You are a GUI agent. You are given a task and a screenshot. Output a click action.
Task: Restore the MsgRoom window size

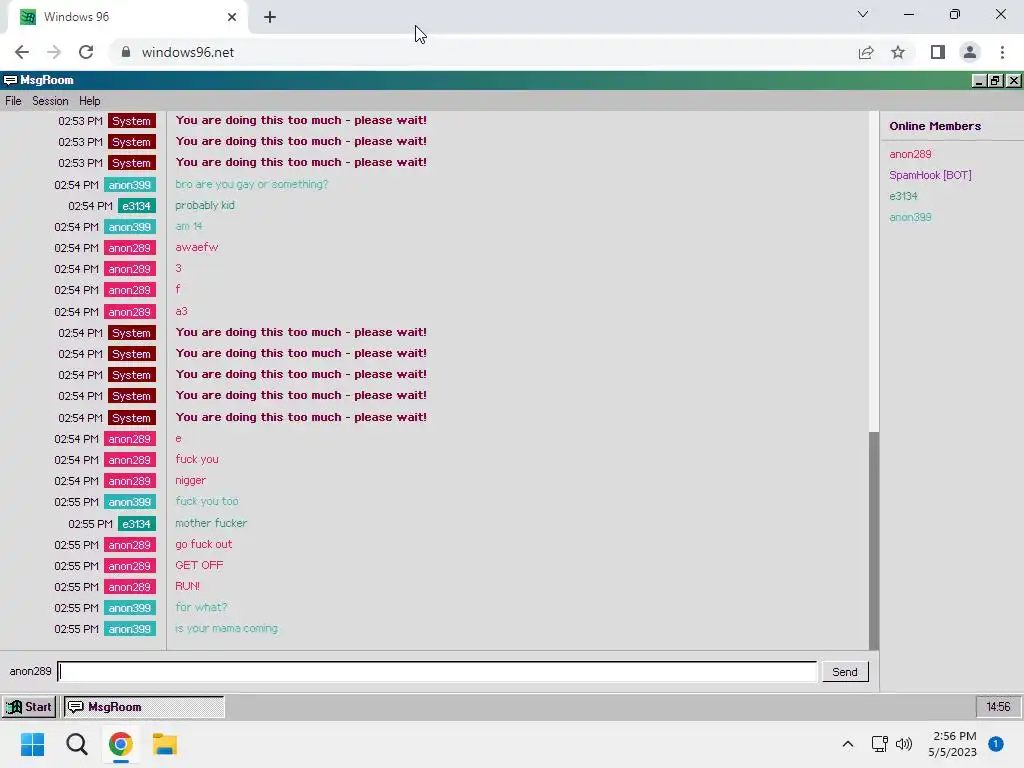(995, 80)
